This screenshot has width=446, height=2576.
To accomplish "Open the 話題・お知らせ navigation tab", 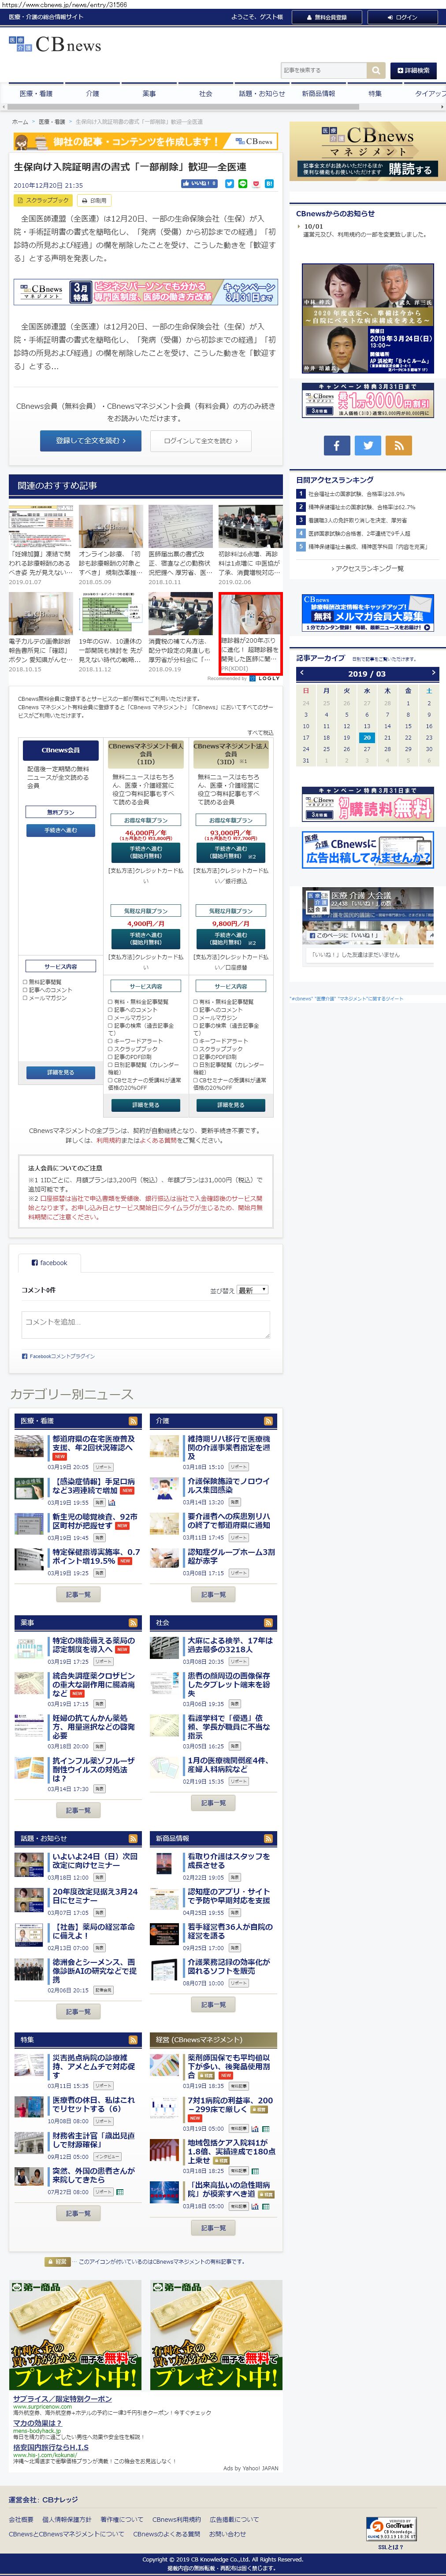I will point(262,93).
